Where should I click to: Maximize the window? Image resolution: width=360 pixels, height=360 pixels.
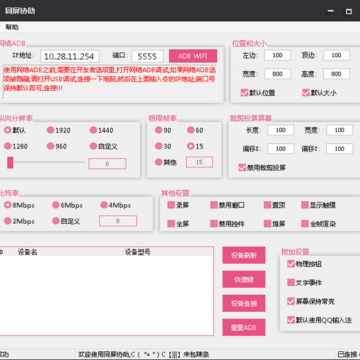[349, 11]
